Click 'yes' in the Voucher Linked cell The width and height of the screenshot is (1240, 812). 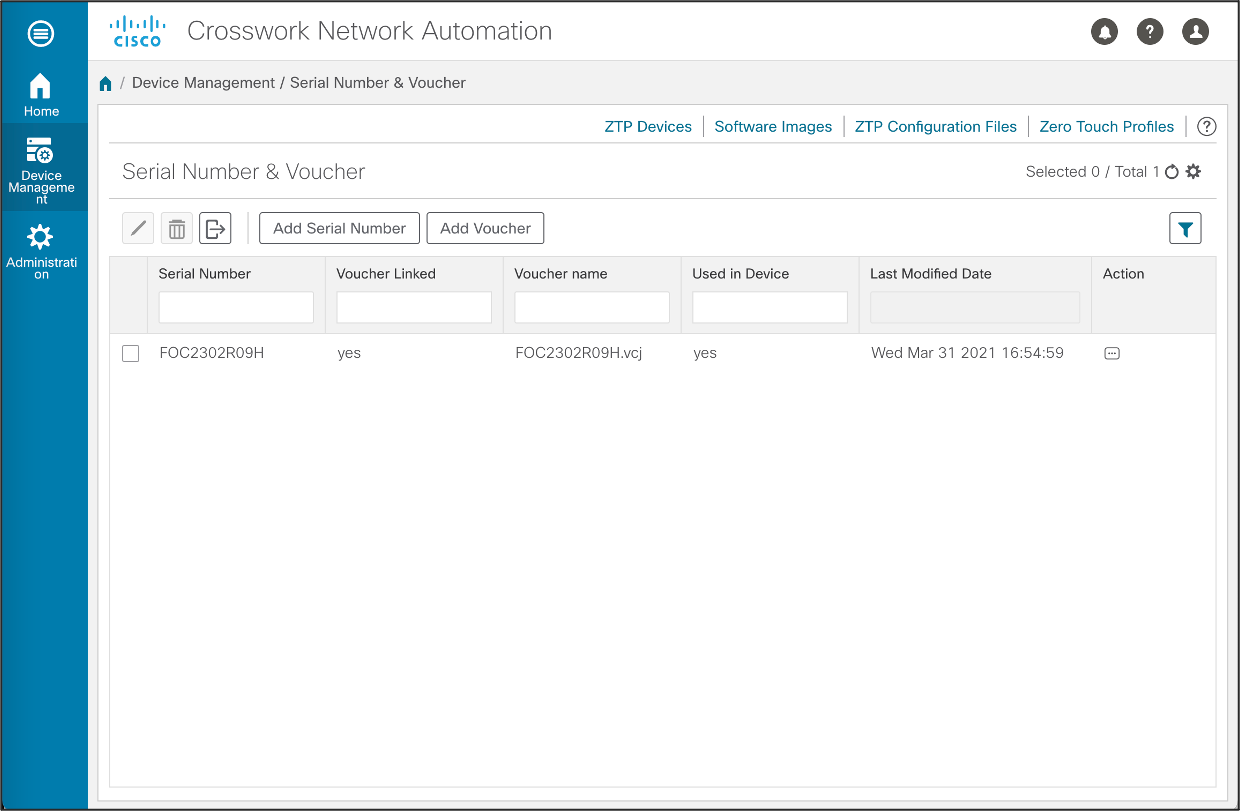[349, 354]
